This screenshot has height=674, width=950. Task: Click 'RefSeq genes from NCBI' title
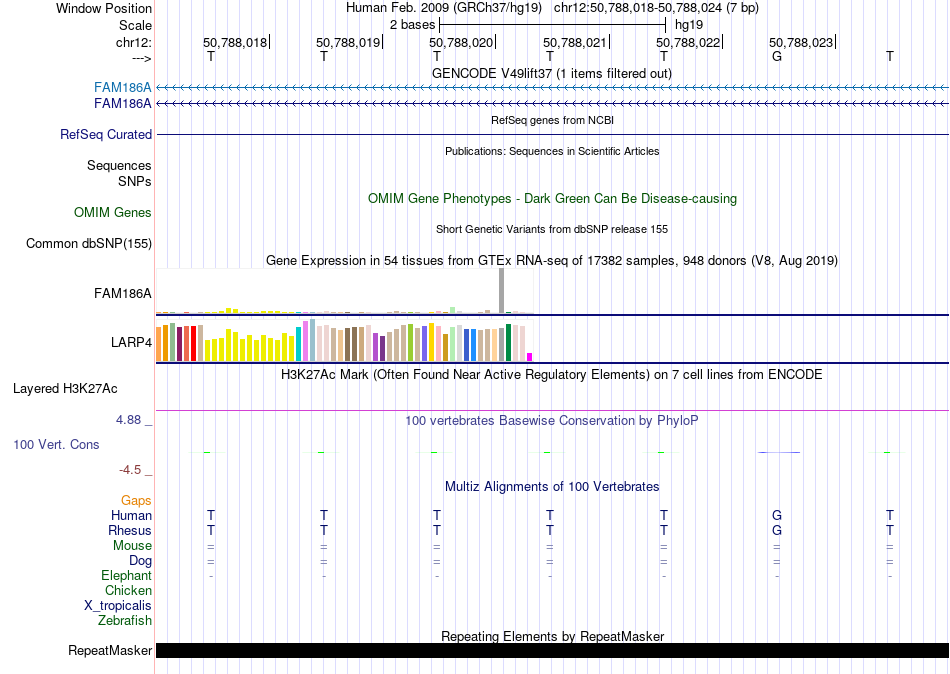(552, 120)
